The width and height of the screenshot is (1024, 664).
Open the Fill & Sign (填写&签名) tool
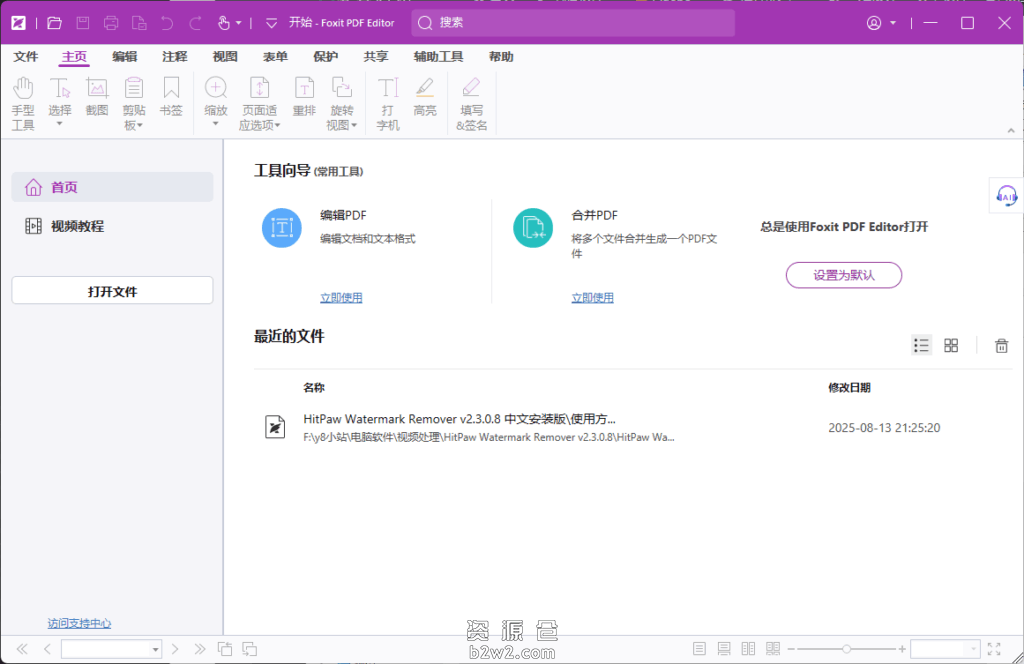[470, 100]
